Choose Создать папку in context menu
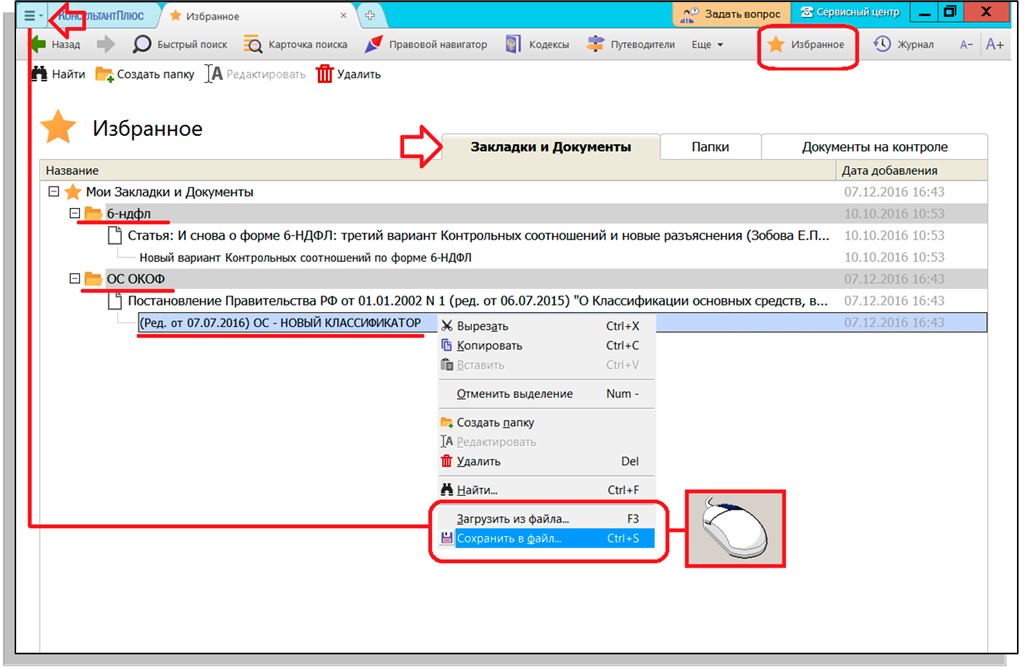Screen dimensions: 1024x668 point(546,422)
